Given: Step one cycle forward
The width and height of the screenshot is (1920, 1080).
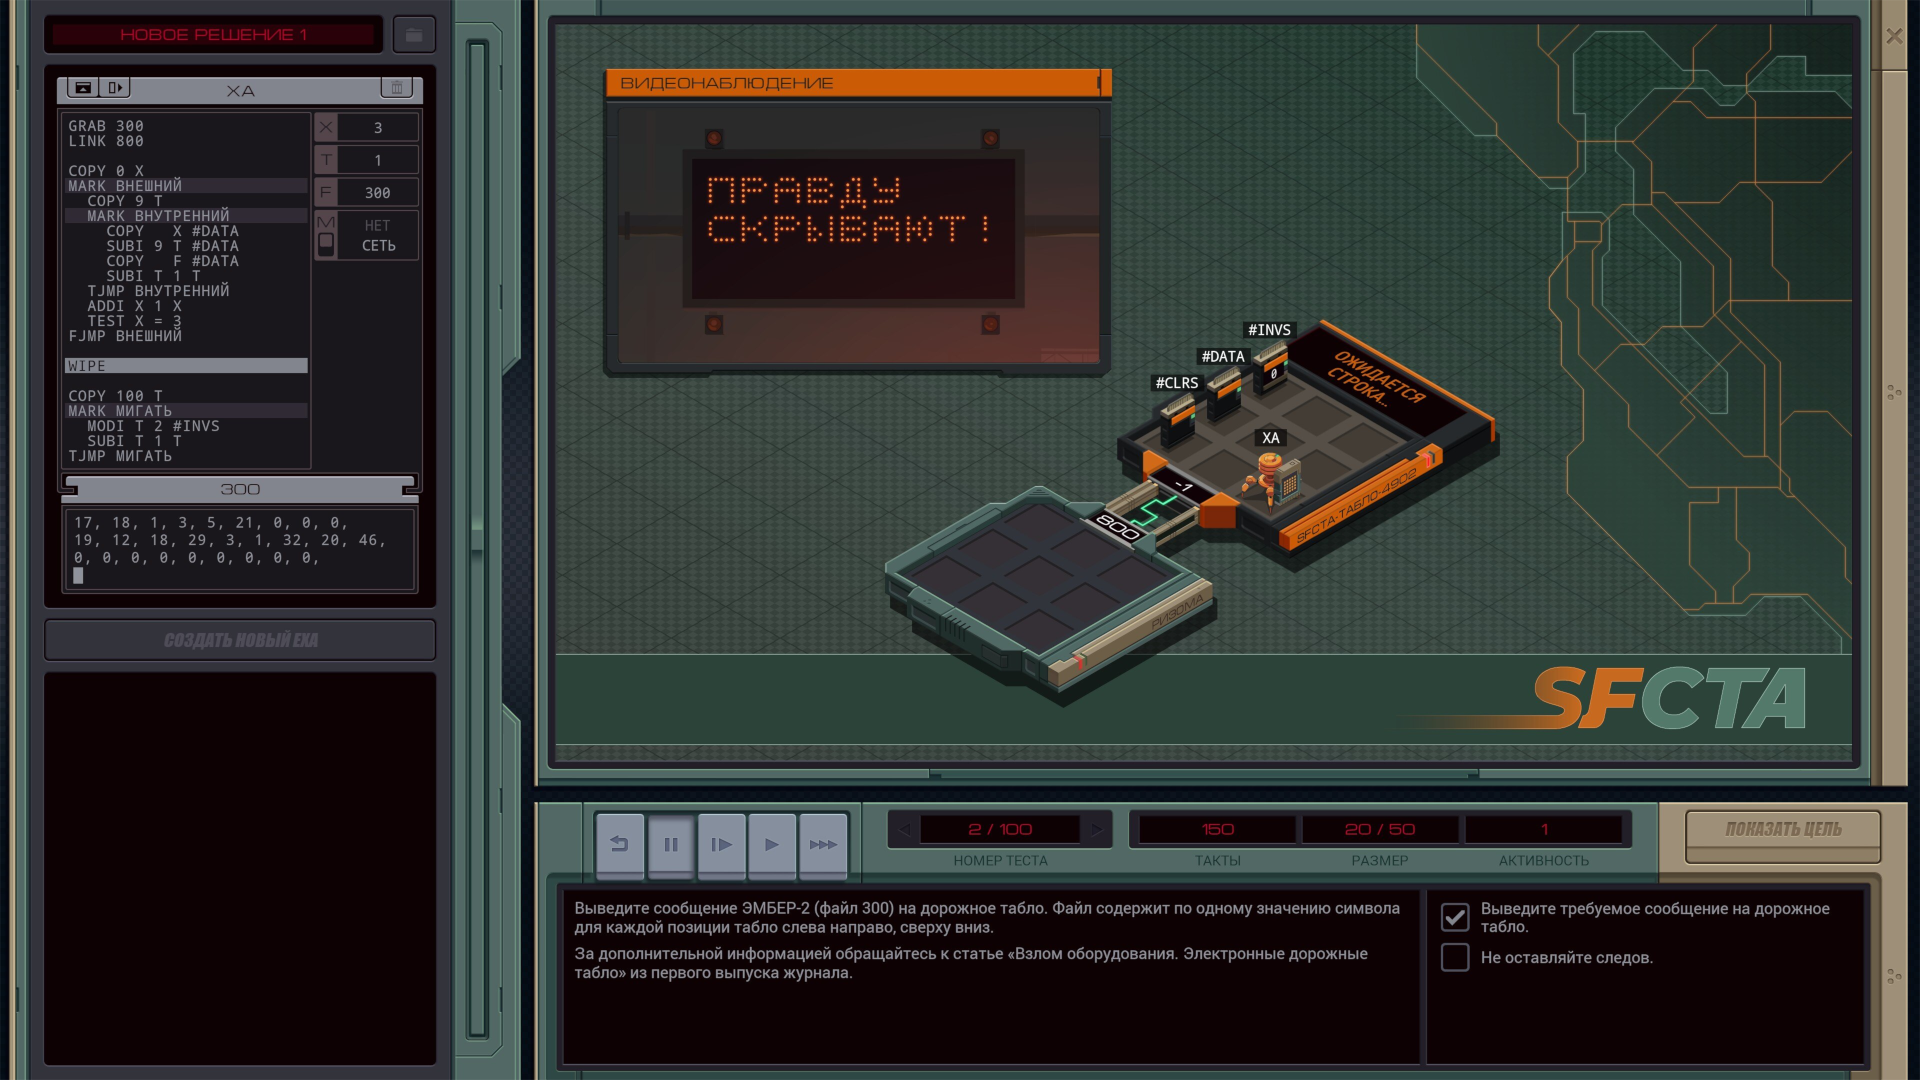Looking at the screenshot, I should (721, 845).
